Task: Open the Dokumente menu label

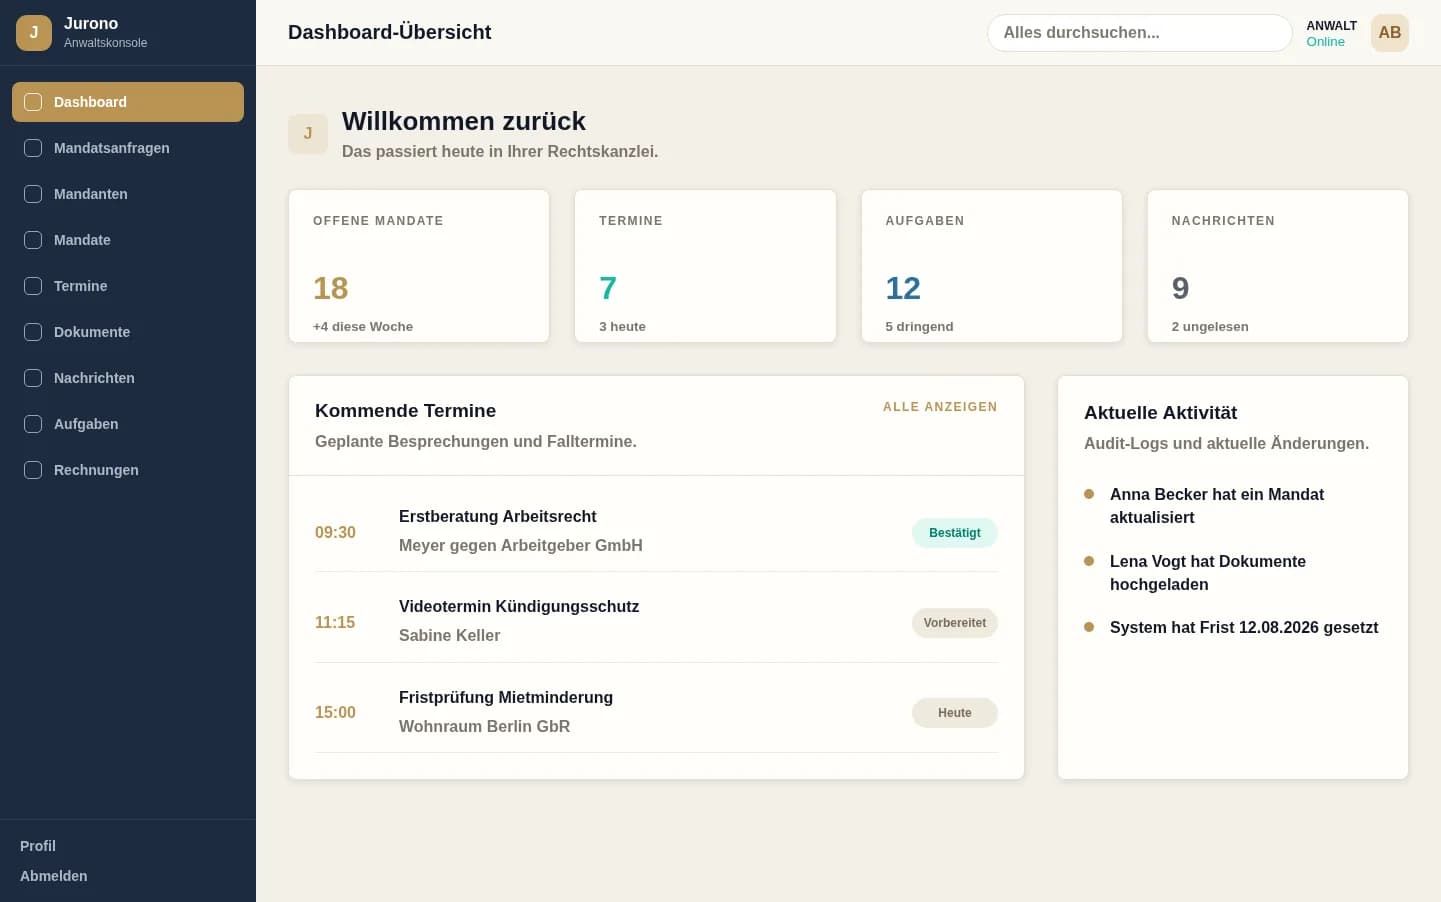Action: 92,332
